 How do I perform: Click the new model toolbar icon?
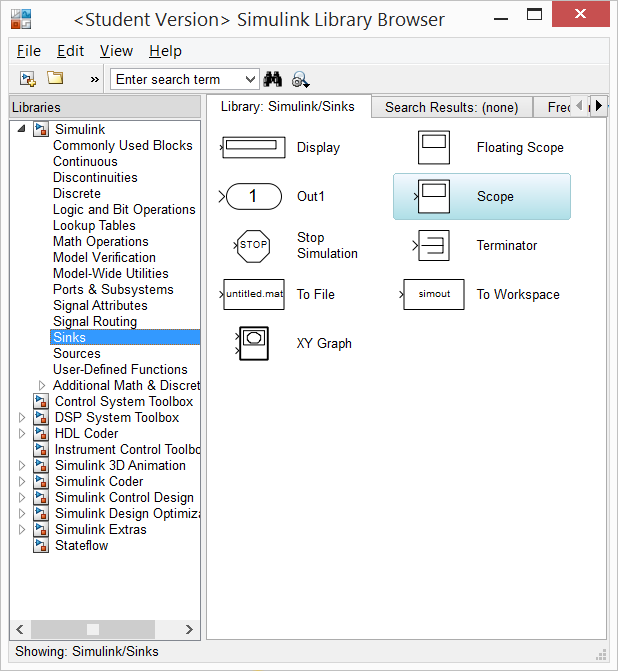coord(28,79)
